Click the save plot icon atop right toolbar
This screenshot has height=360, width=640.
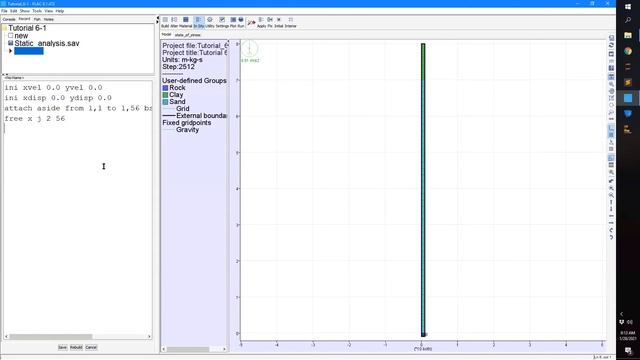click(611, 38)
